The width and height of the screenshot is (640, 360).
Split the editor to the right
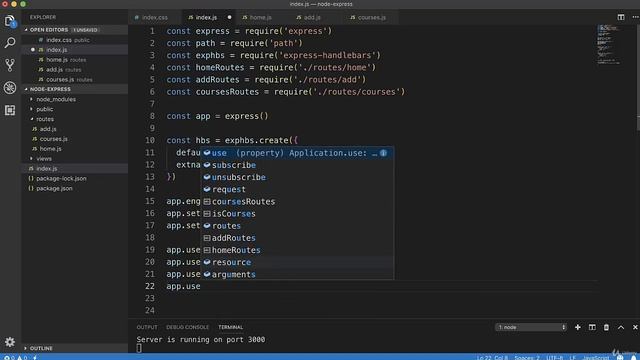click(x=621, y=17)
